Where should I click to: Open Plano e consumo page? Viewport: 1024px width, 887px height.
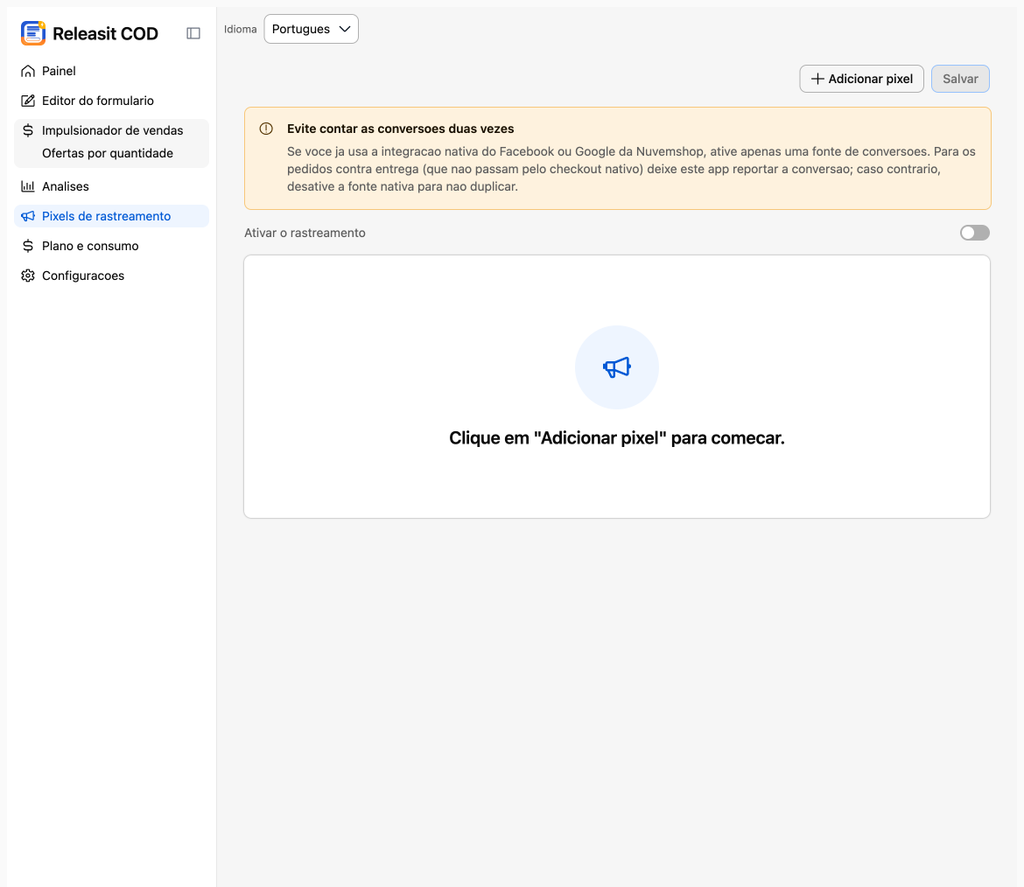pos(111,246)
